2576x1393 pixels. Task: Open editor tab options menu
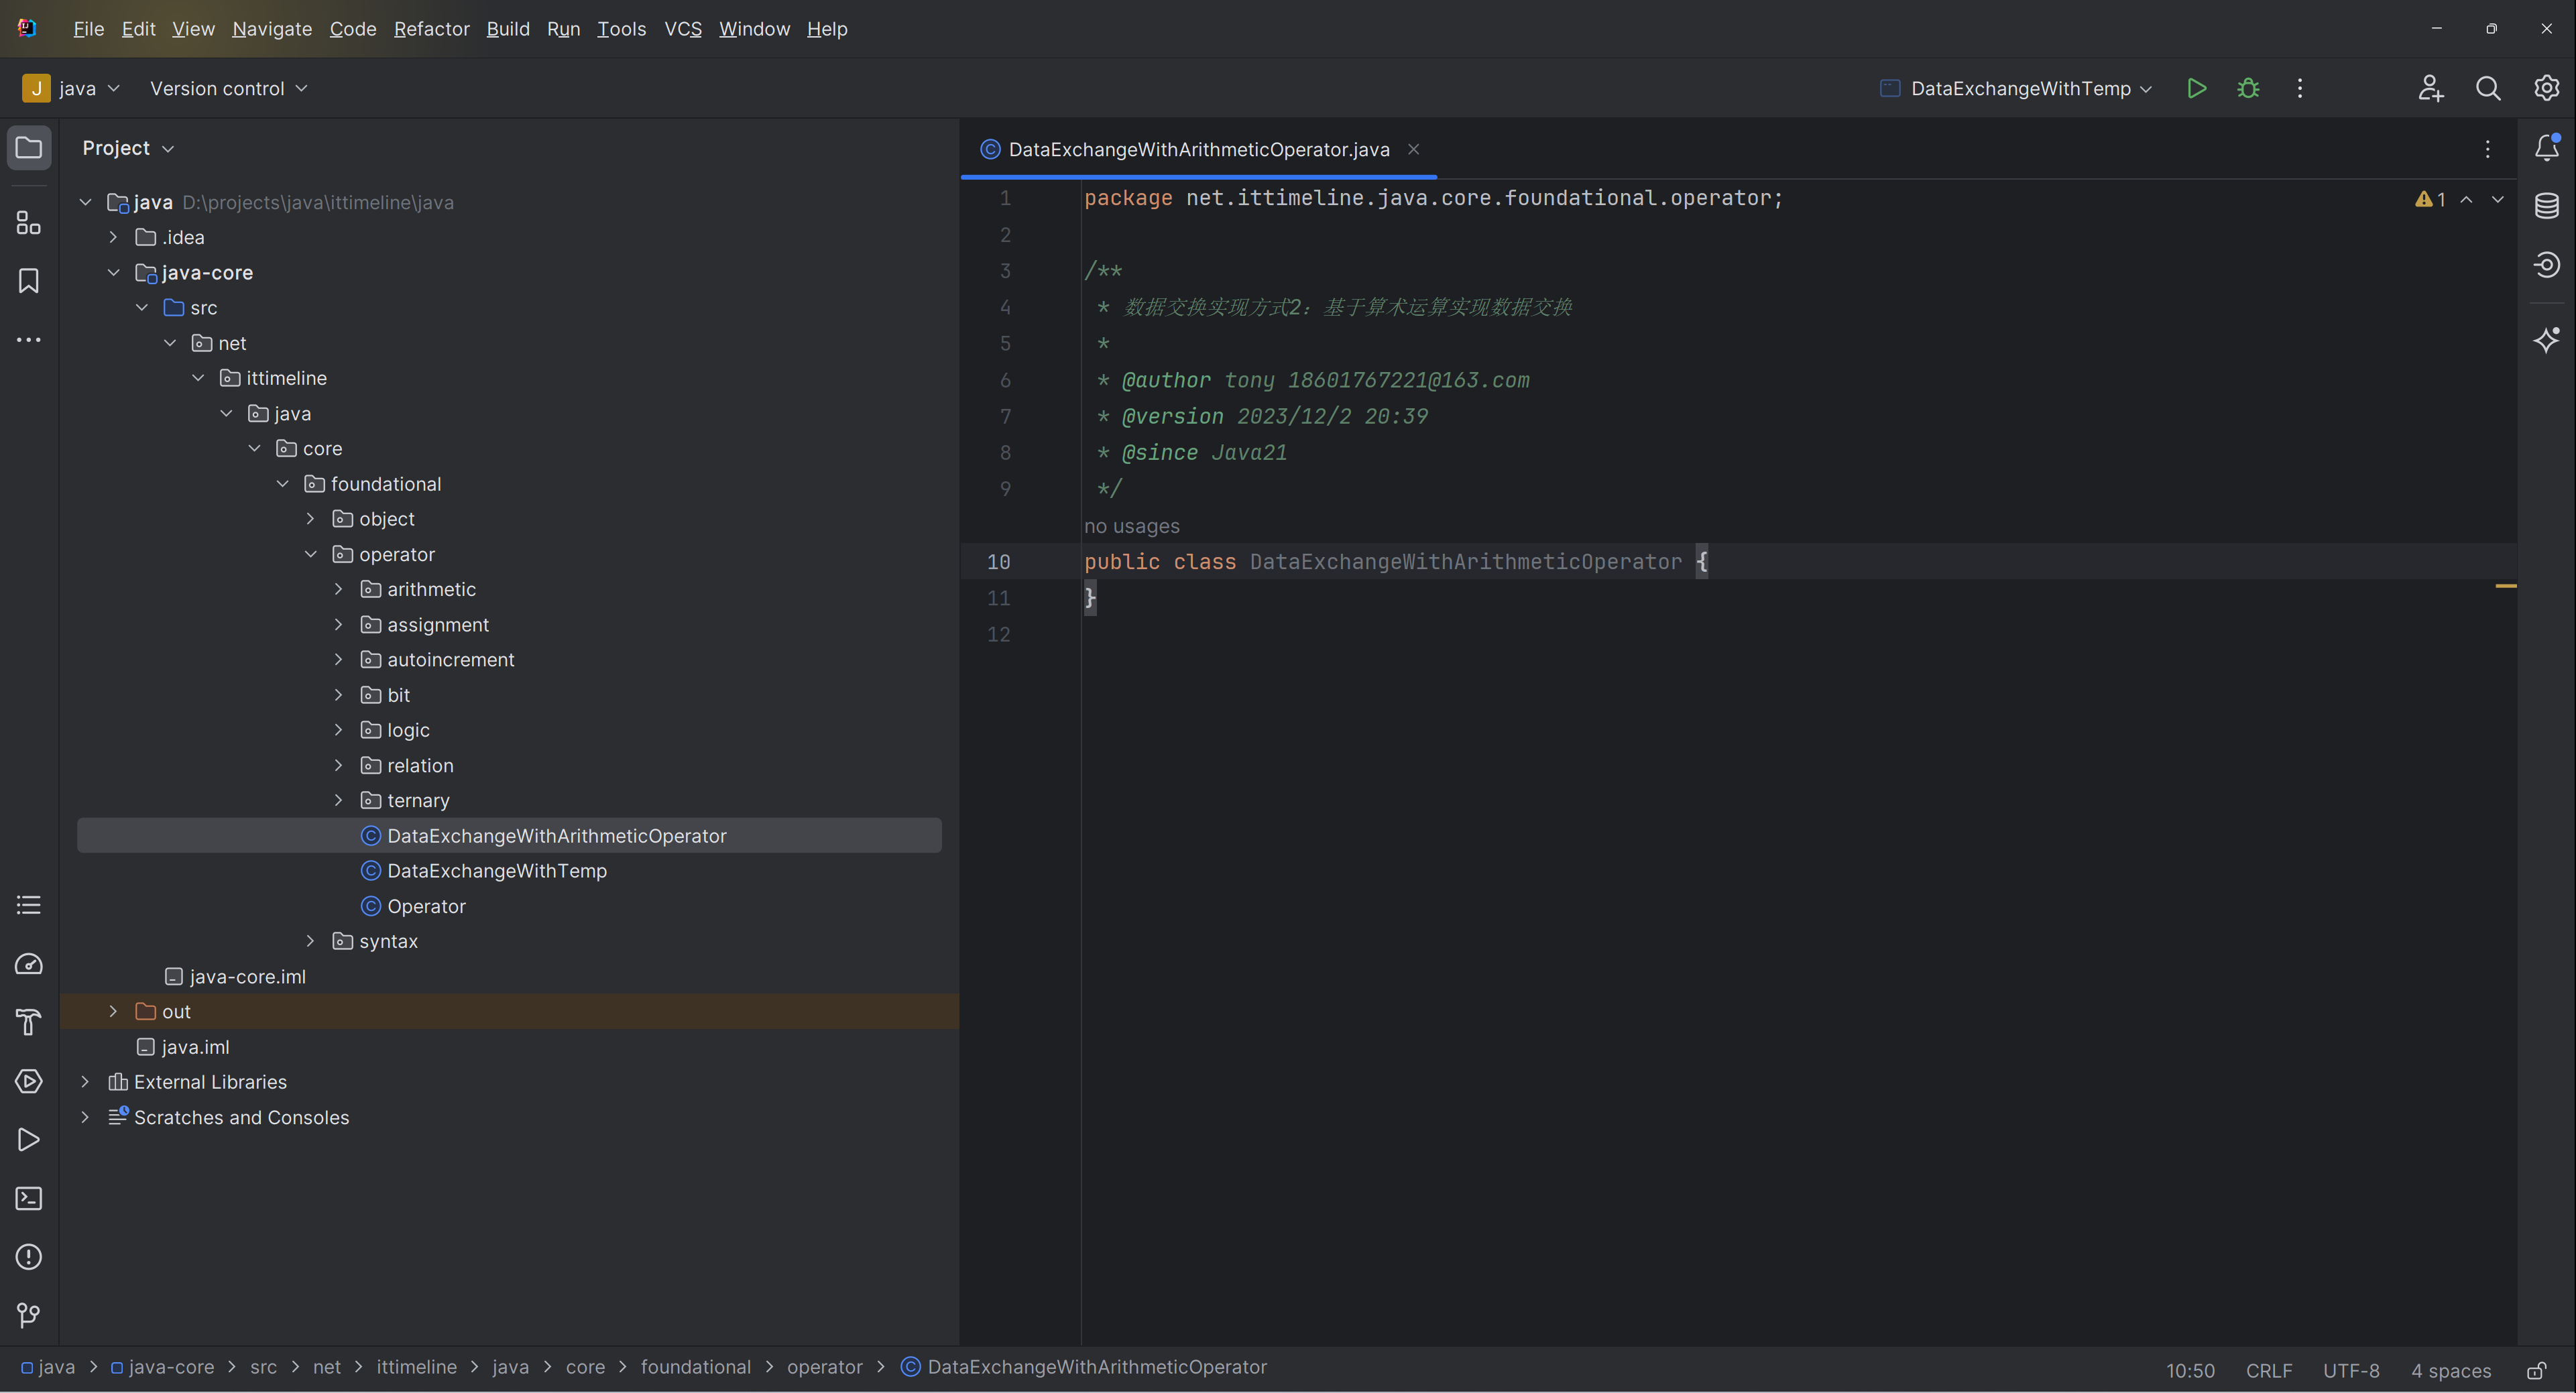click(2488, 149)
